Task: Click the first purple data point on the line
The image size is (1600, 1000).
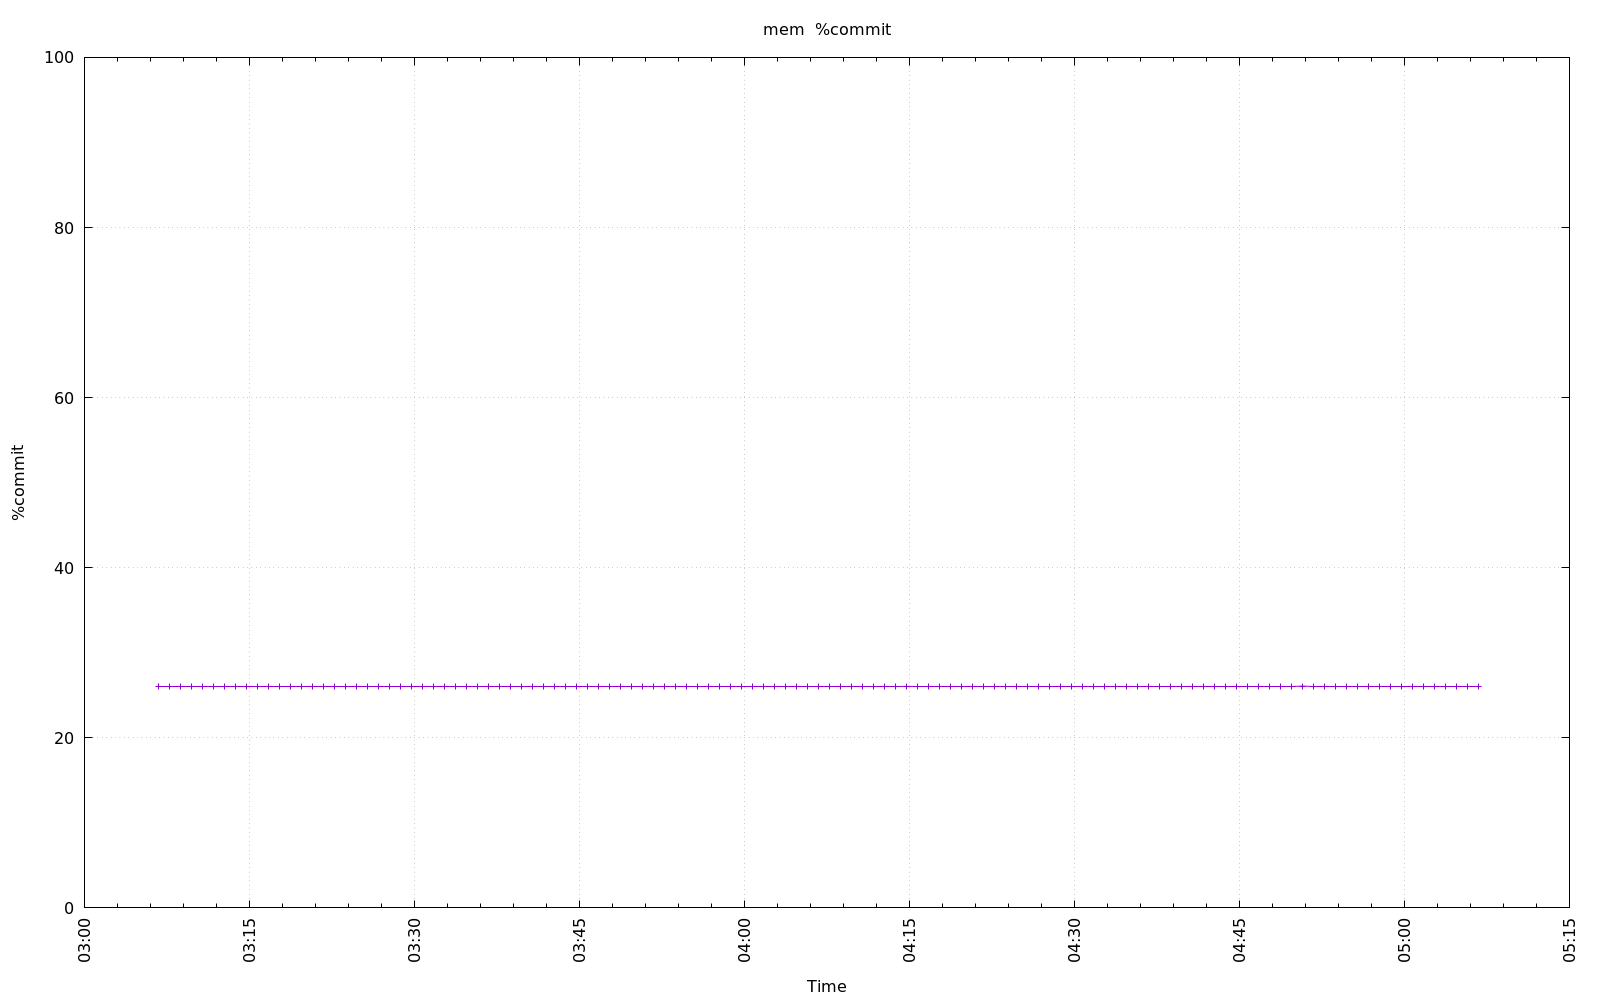Action: coord(158,686)
